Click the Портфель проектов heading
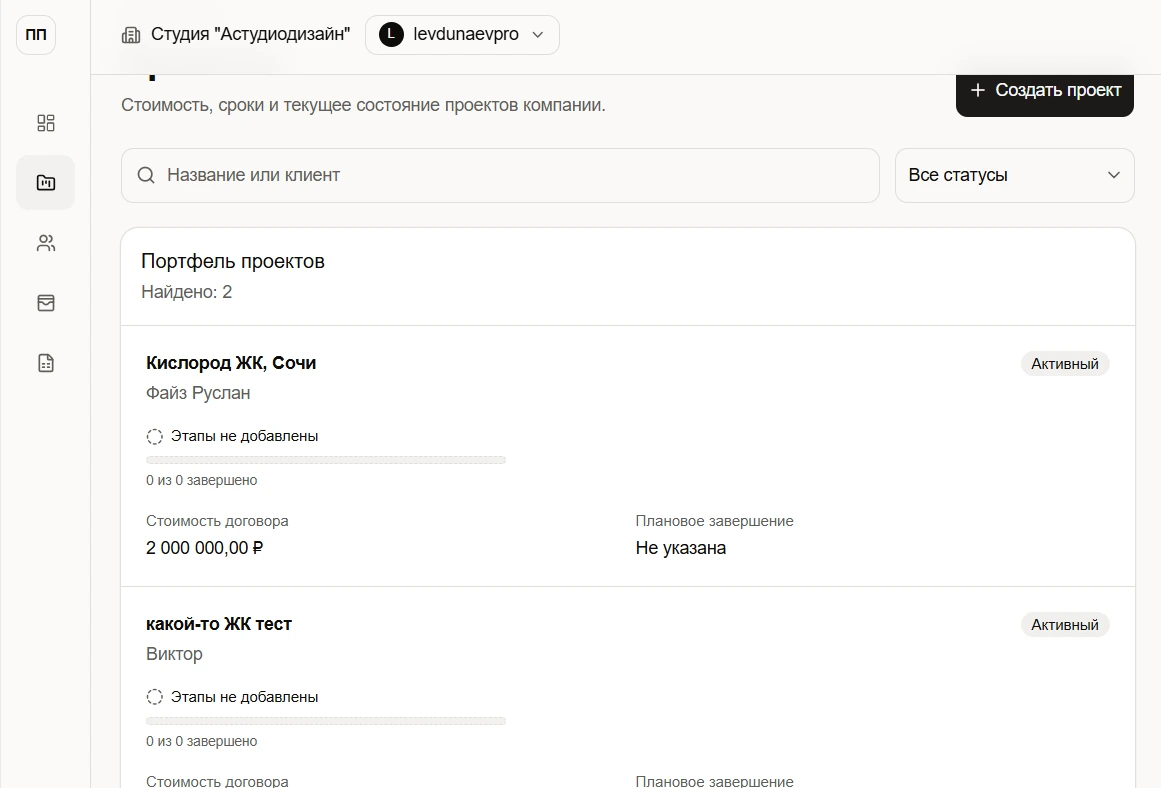 pos(232,261)
